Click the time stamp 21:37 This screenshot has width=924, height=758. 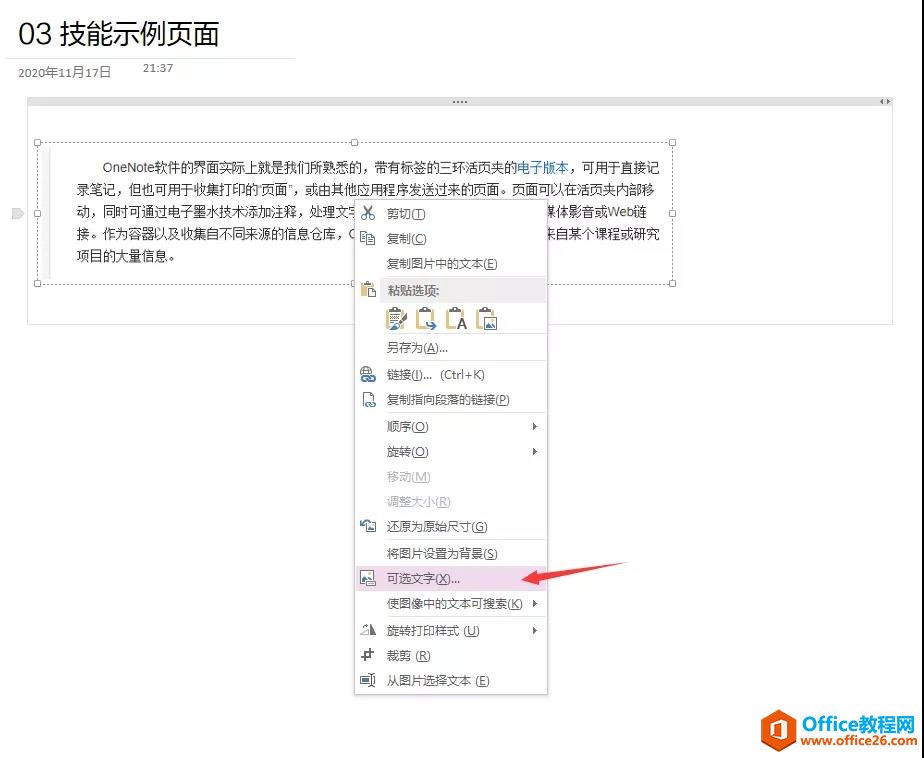tap(158, 68)
